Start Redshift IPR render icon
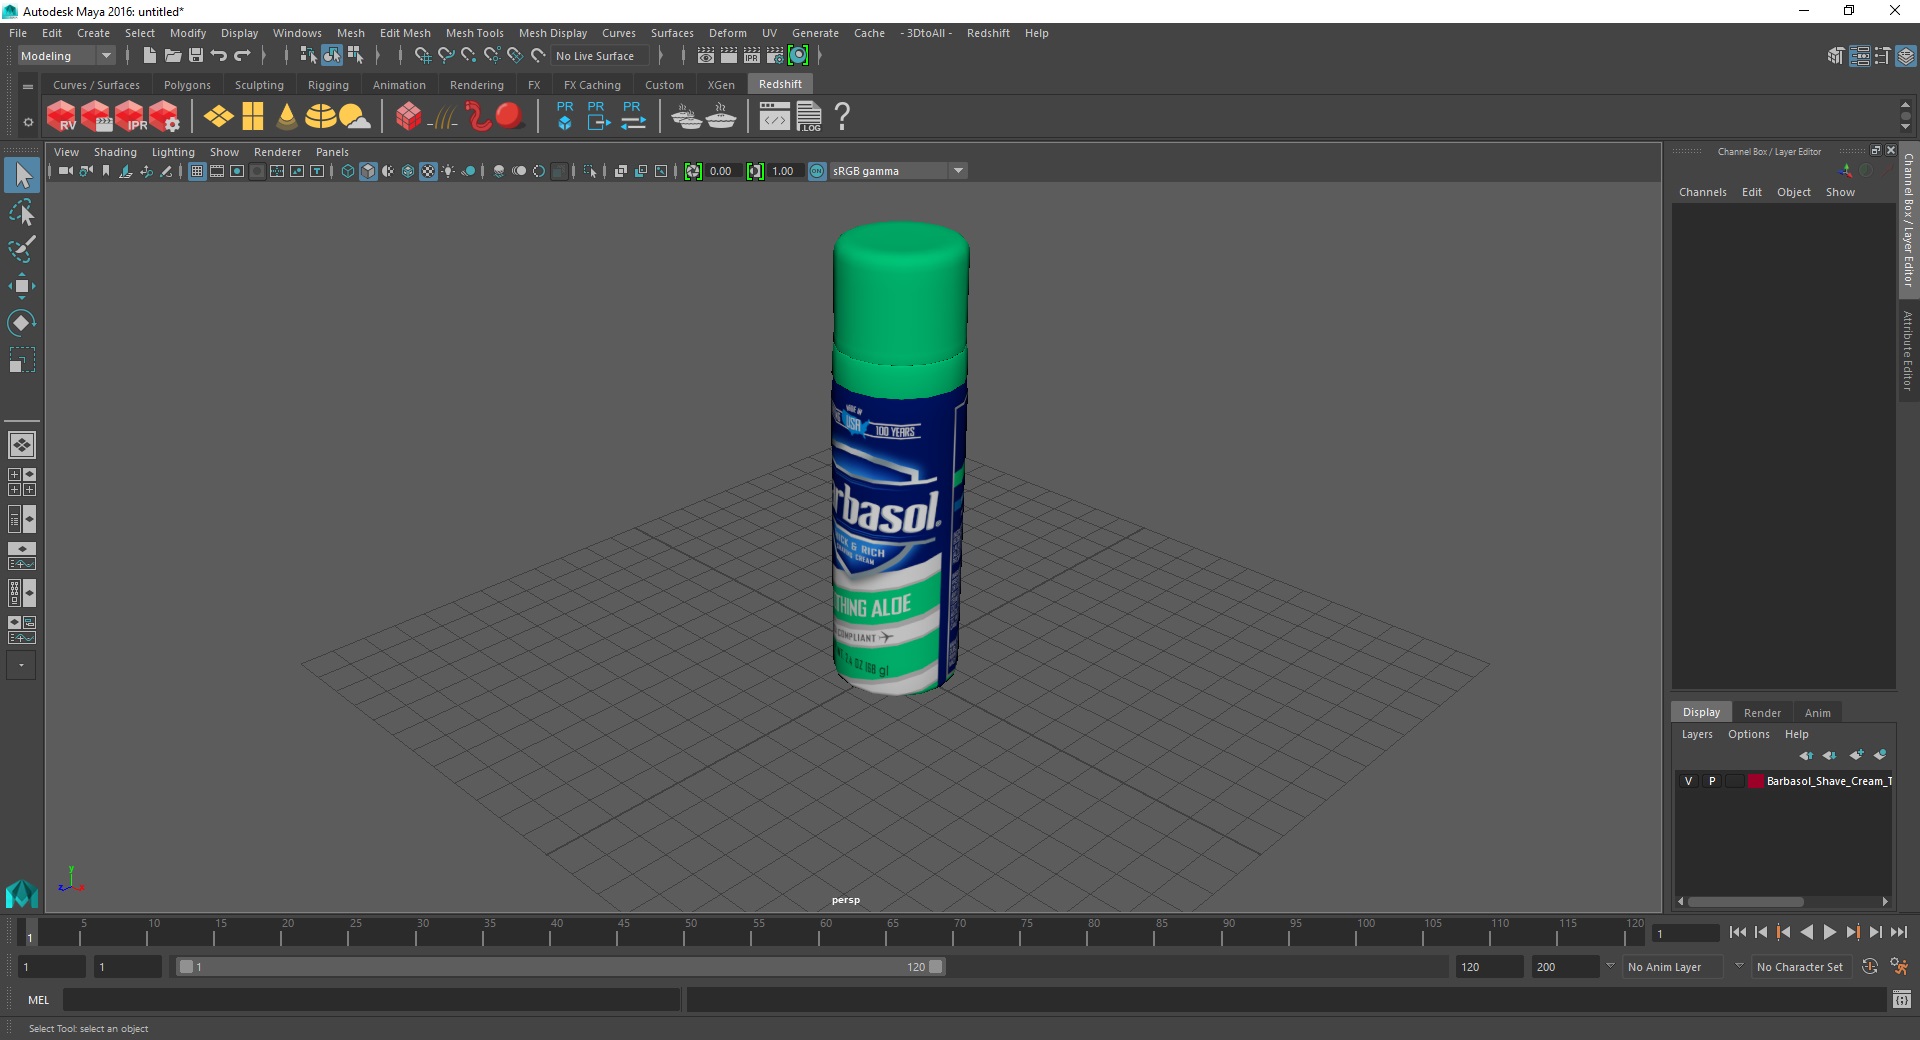Screen dimensions: 1920x1040 (x=130, y=117)
